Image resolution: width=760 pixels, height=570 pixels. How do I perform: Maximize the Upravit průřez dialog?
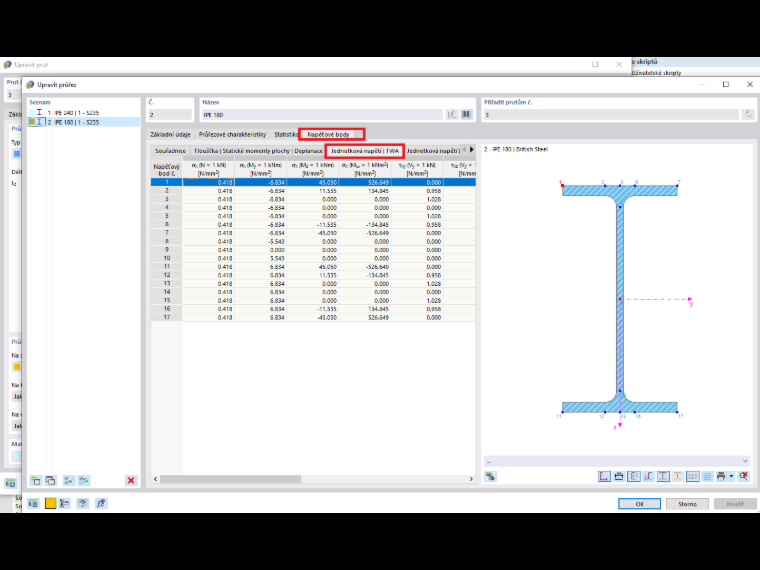[x=726, y=84]
